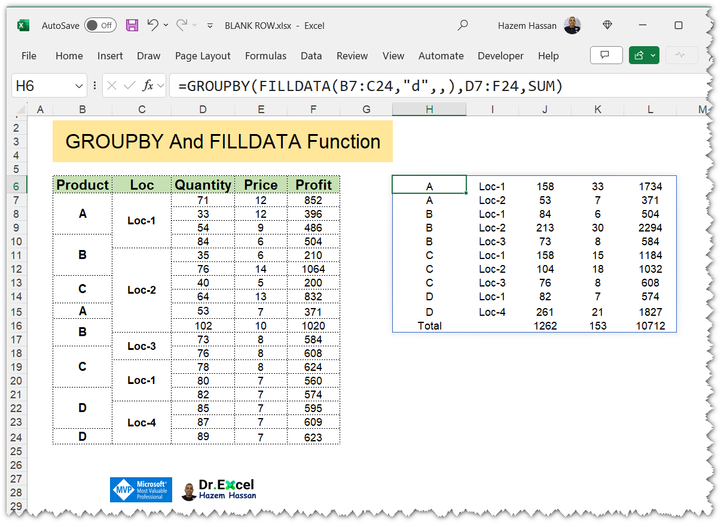Switch to the Insert tab
The height and width of the screenshot is (527, 724).
tap(110, 56)
